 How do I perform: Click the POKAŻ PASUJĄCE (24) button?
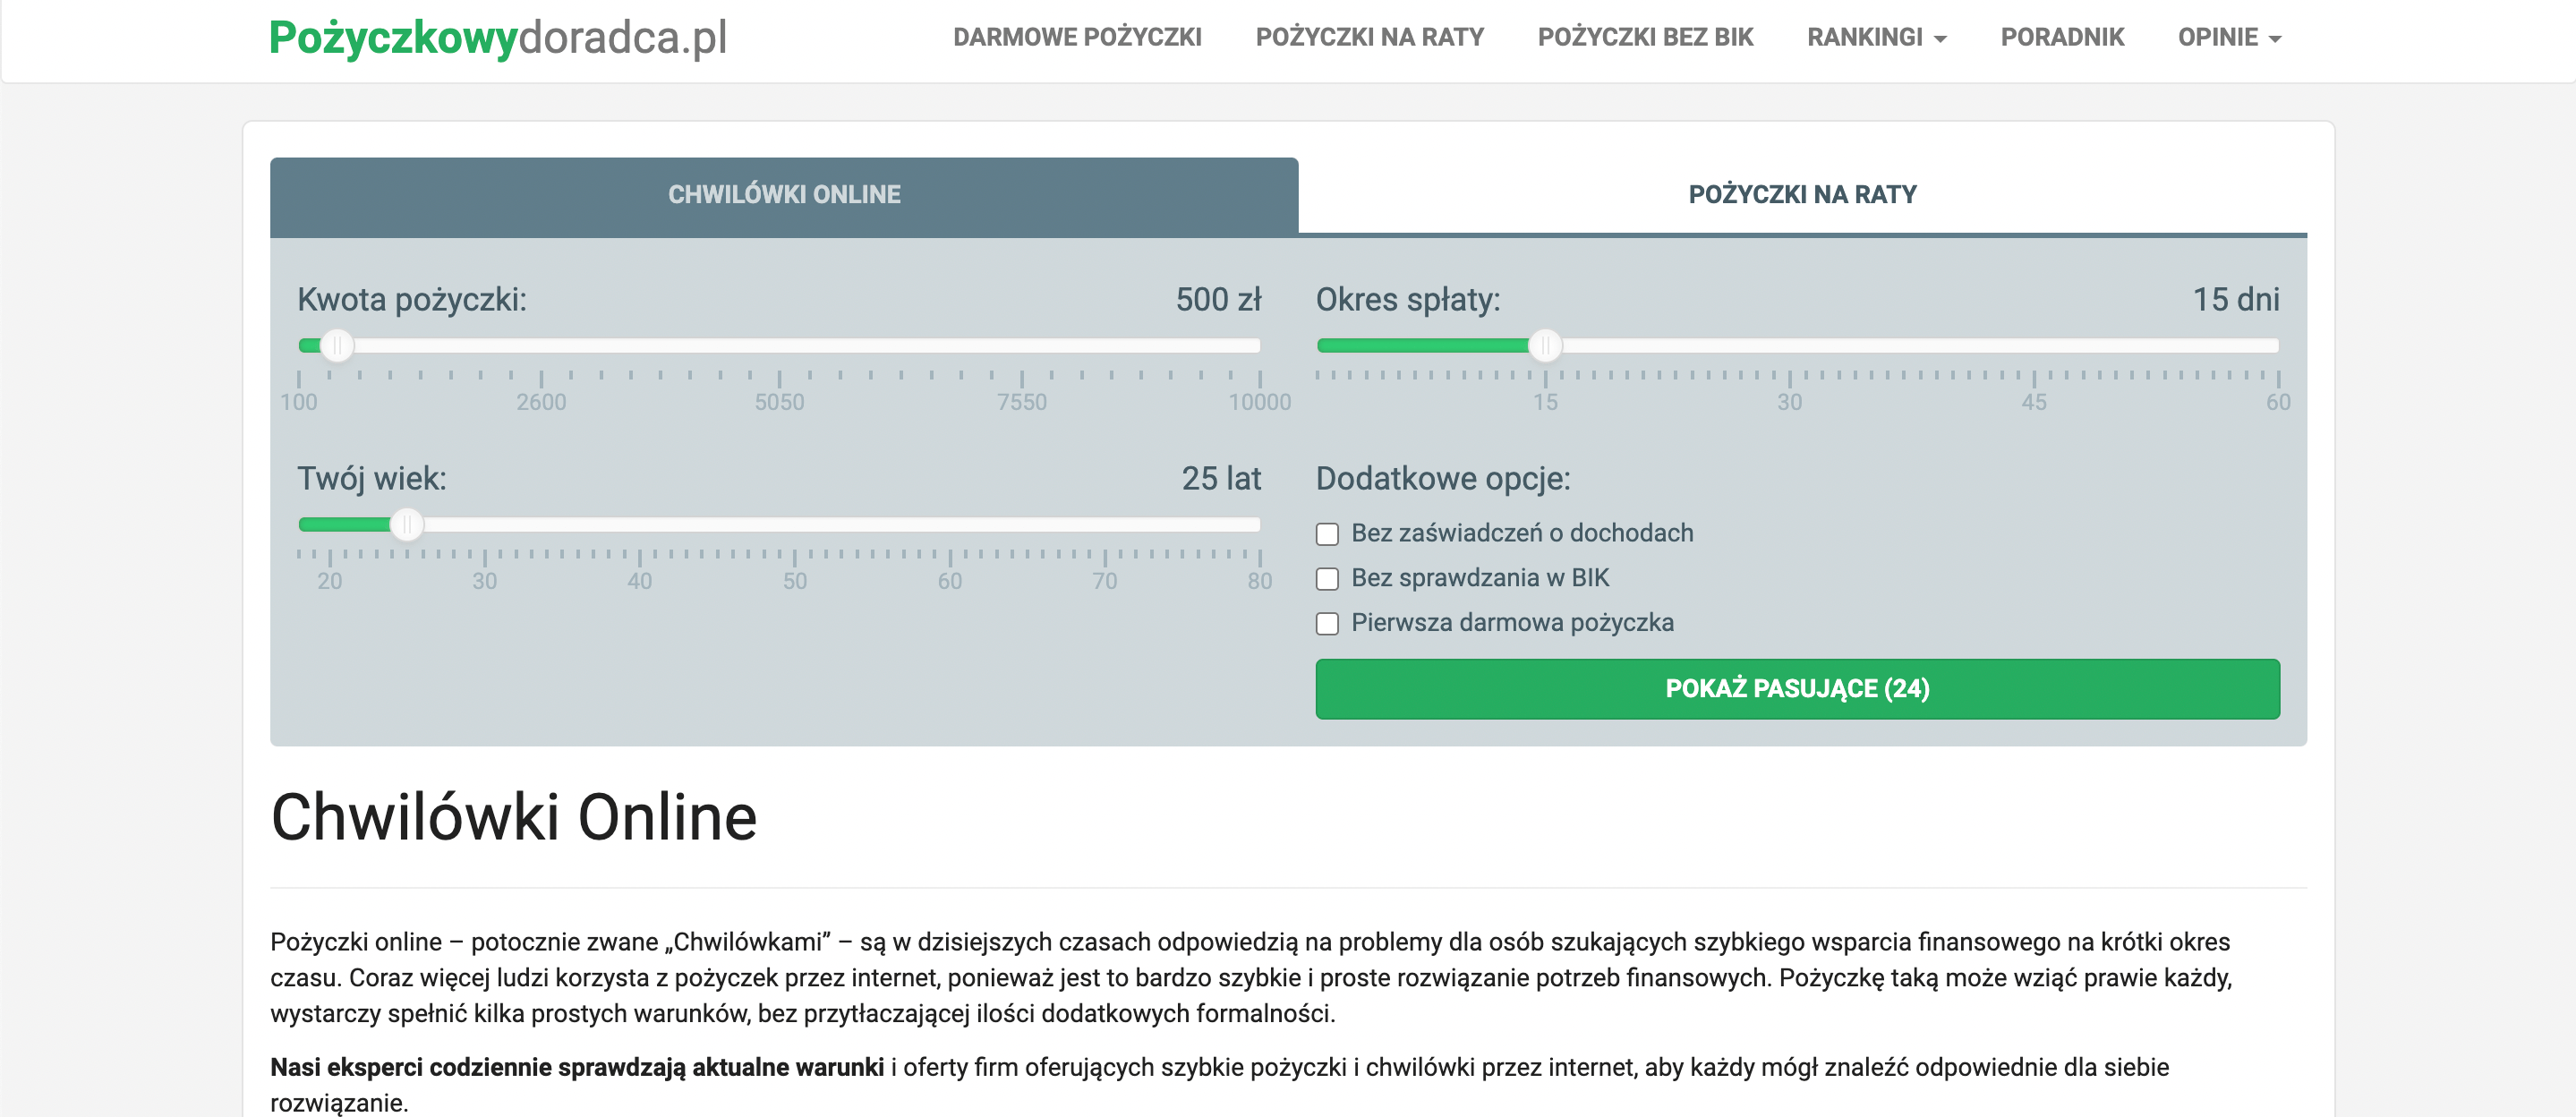click(1797, 689)
